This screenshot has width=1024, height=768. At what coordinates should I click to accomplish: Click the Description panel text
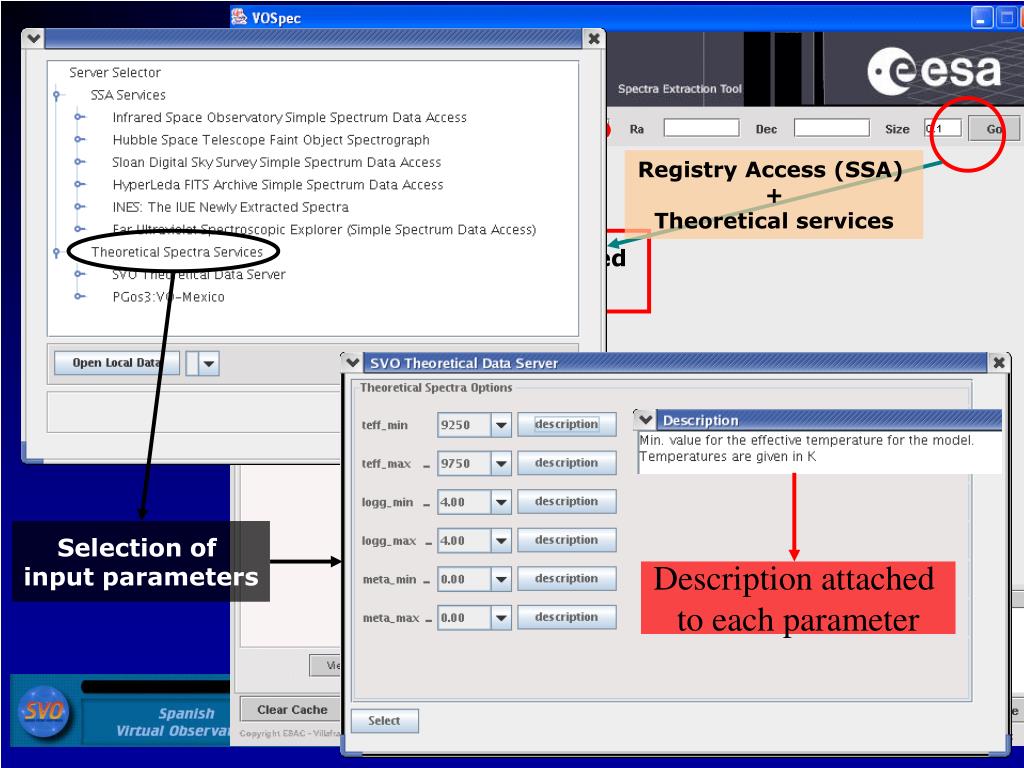(x=807, y=449)
